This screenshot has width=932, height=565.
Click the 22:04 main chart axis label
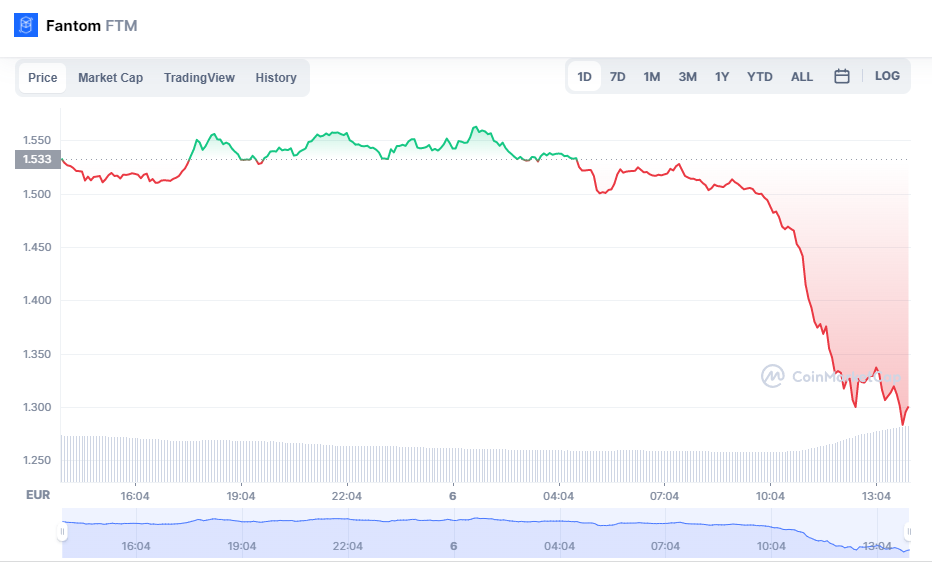[347, 496]
